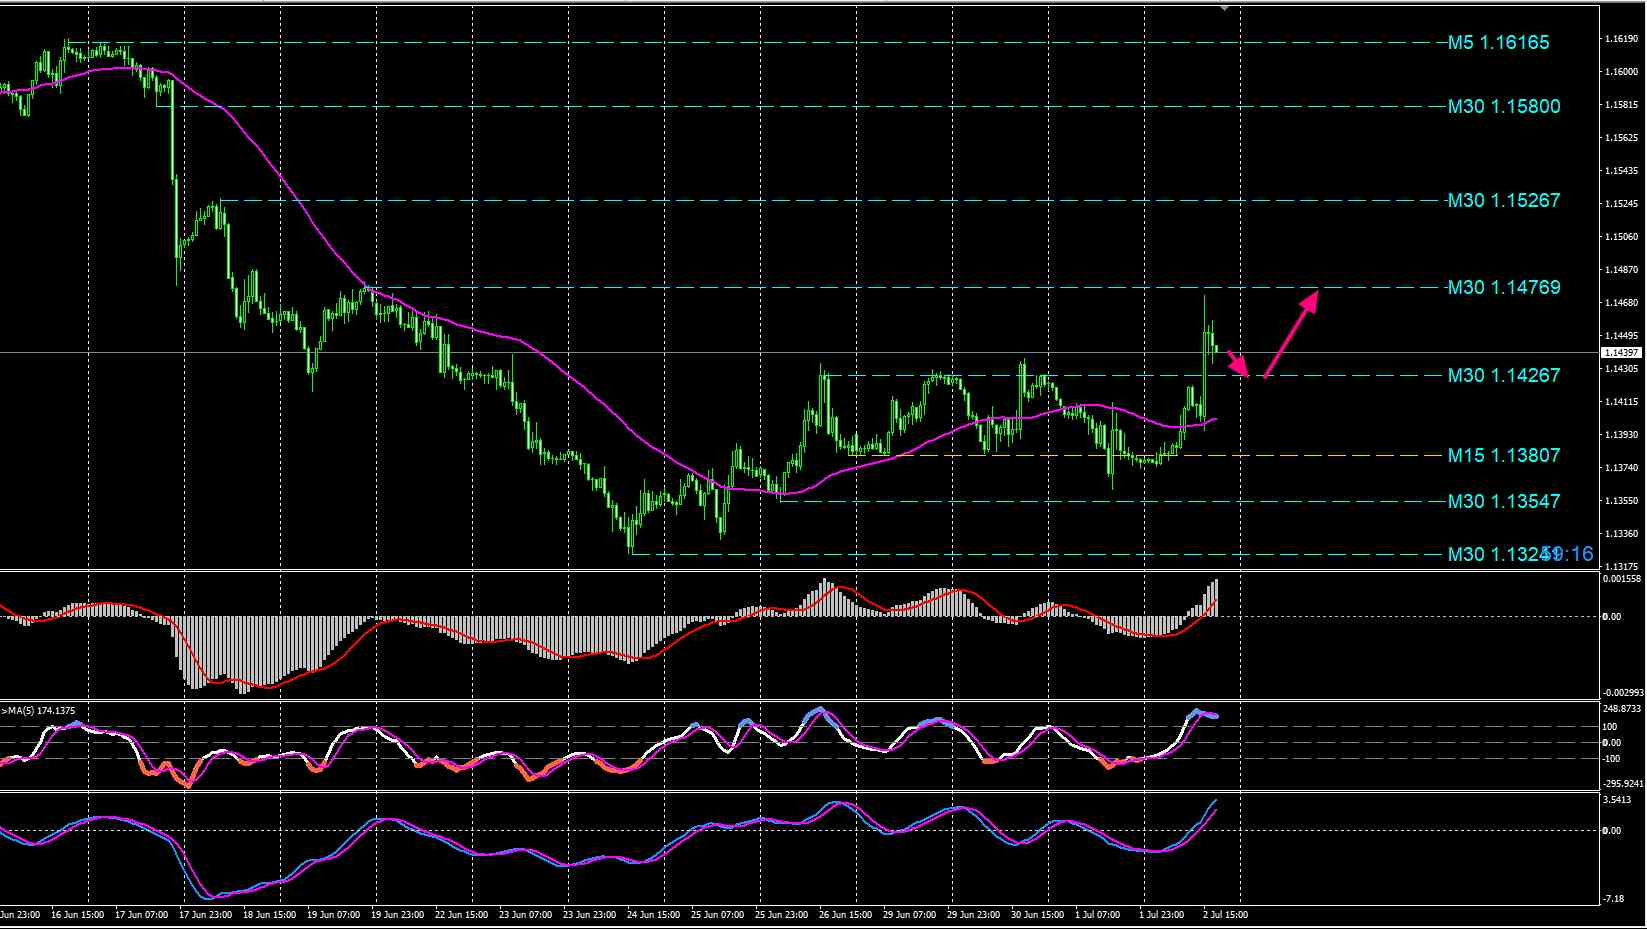Click the 22 Jun 15:00 time label

tap(461, 915)
